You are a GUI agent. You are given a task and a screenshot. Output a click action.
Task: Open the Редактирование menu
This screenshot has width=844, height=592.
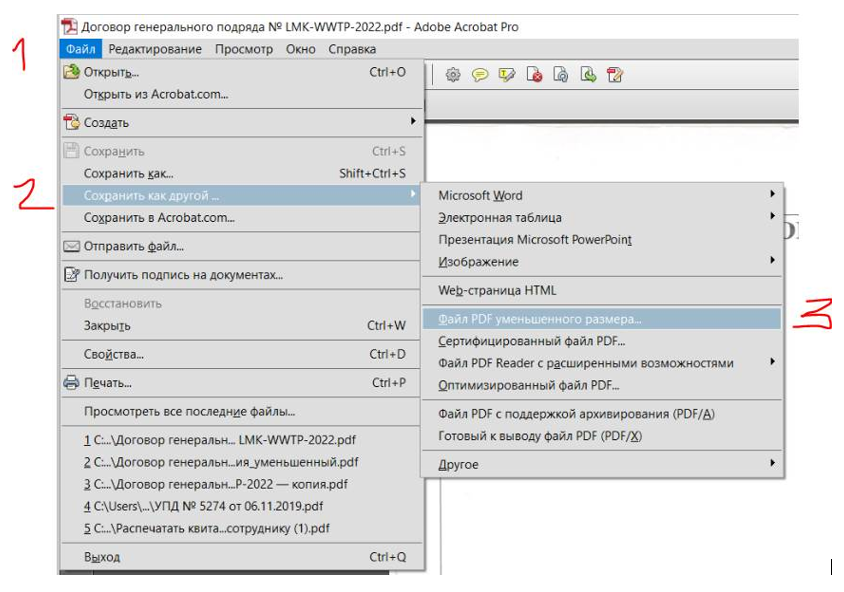click(x=155, y=49)
